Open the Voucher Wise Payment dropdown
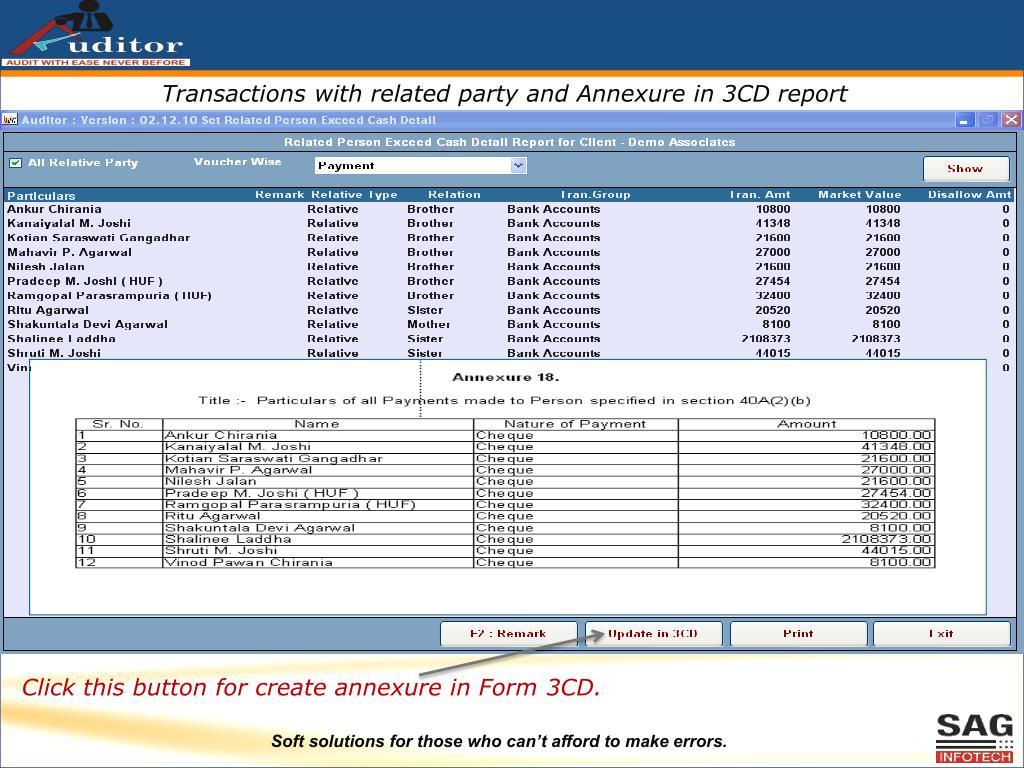Screen dimensions: 1024x768 coord(519,165)
